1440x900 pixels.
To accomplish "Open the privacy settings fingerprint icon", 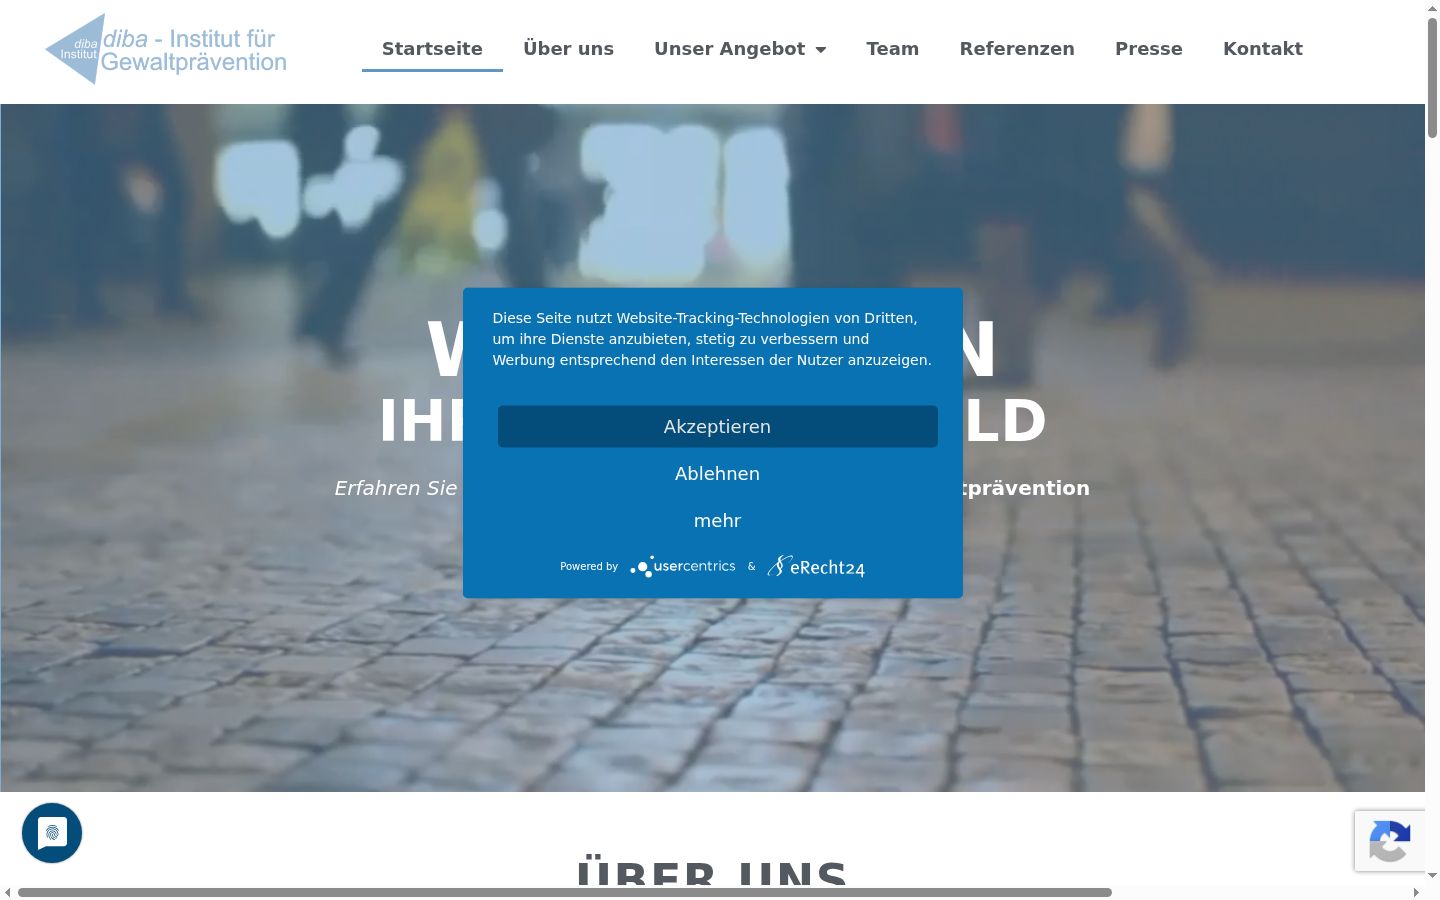I will click(52, 833).
